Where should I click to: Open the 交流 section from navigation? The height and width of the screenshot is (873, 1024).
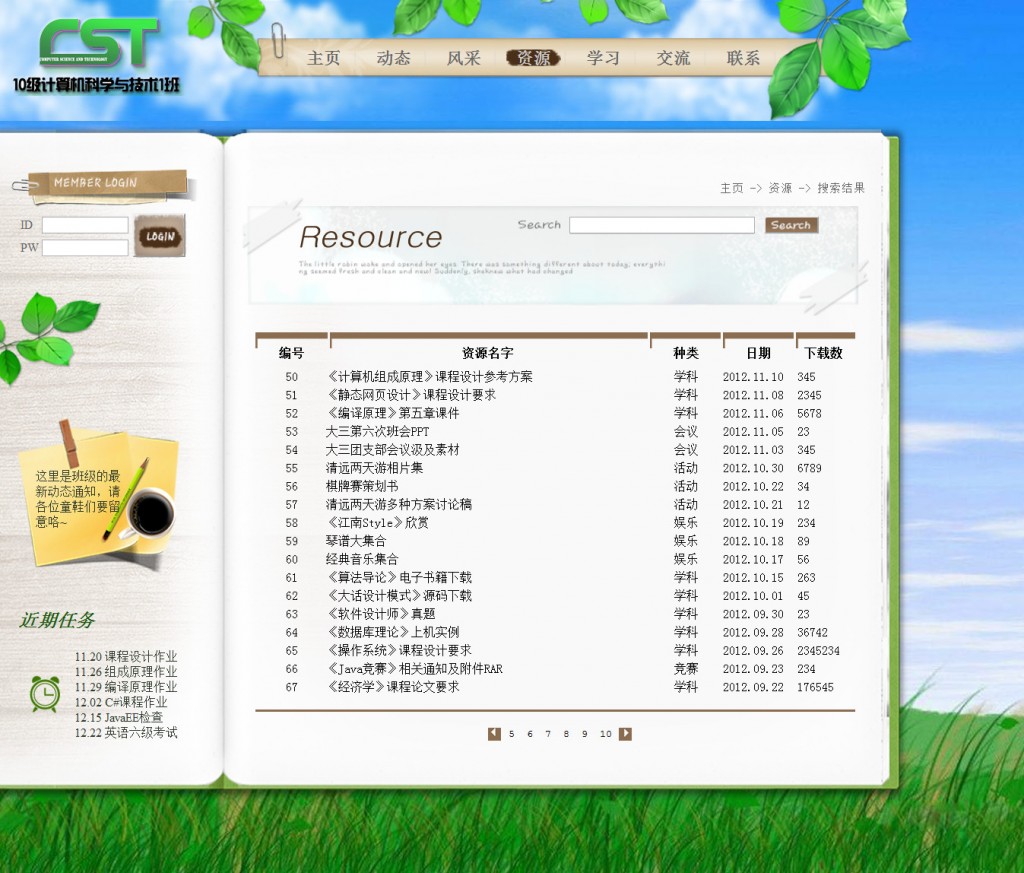click(x=673, y=58)
